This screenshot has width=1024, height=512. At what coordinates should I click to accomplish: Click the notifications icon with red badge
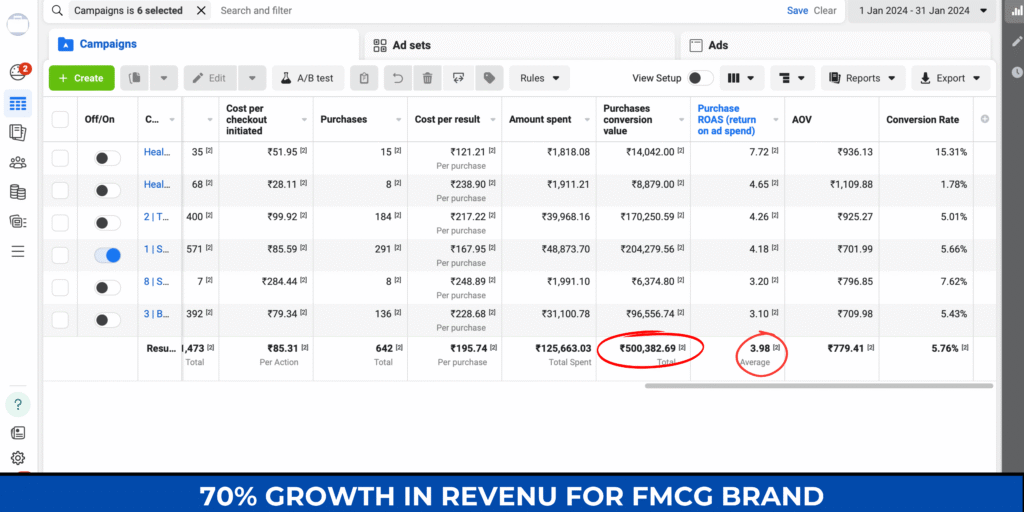click(17, 72)
